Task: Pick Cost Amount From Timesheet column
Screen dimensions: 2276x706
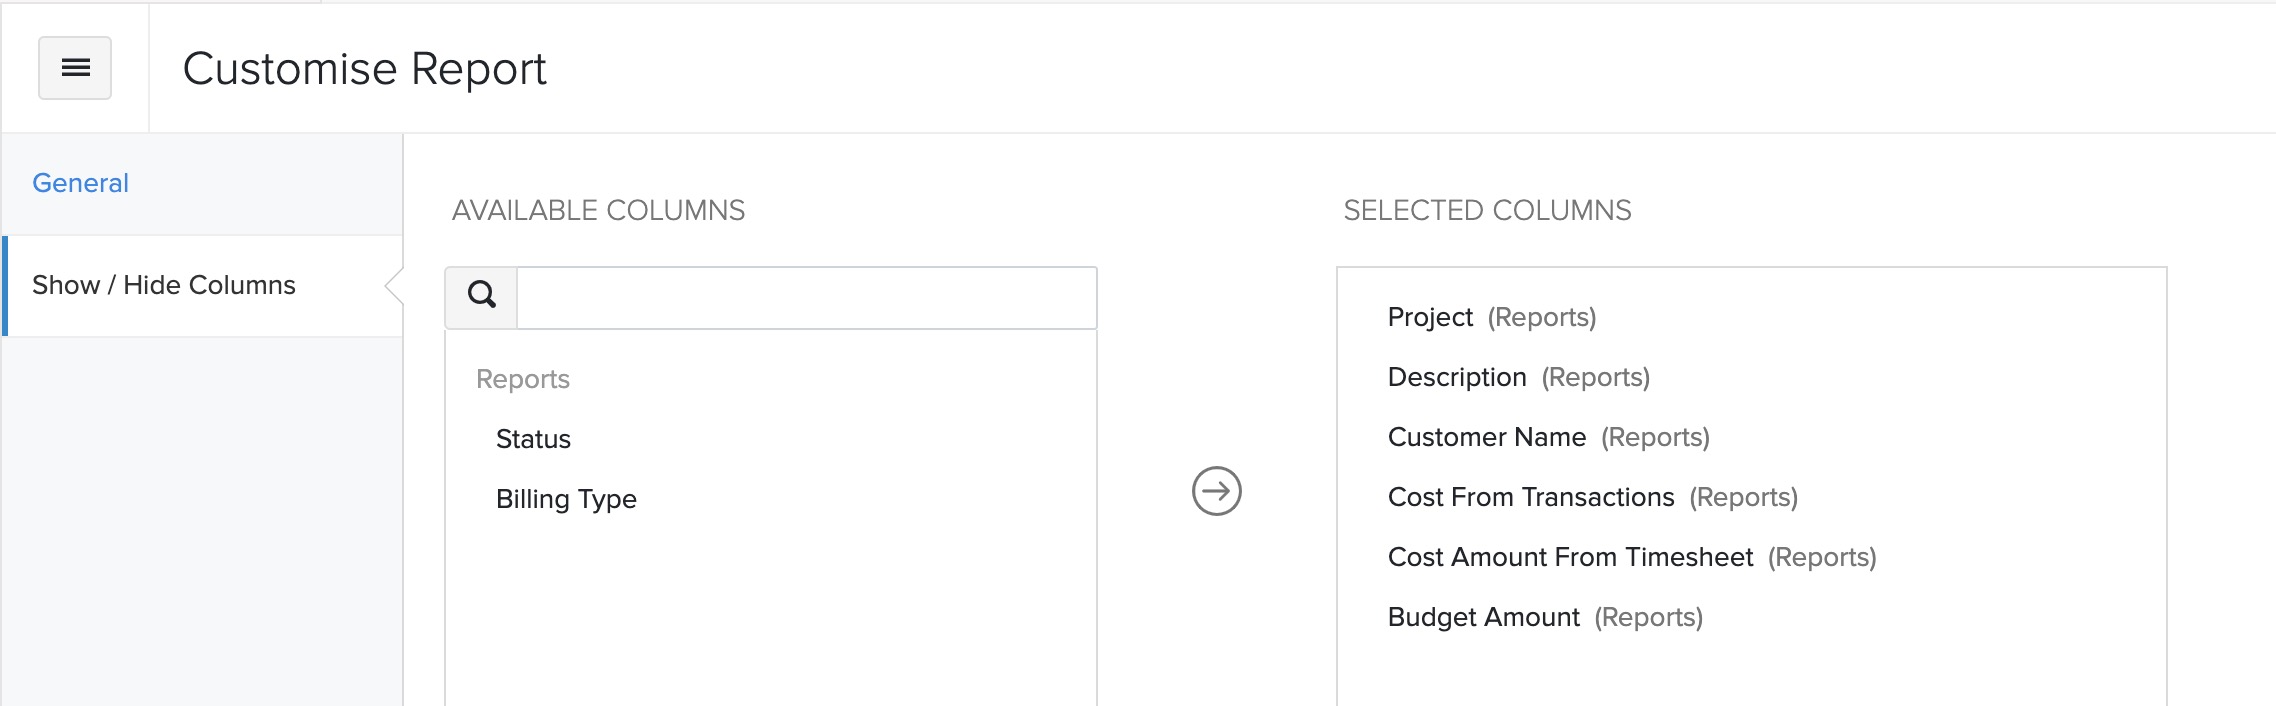Action: click(1570, 557)
